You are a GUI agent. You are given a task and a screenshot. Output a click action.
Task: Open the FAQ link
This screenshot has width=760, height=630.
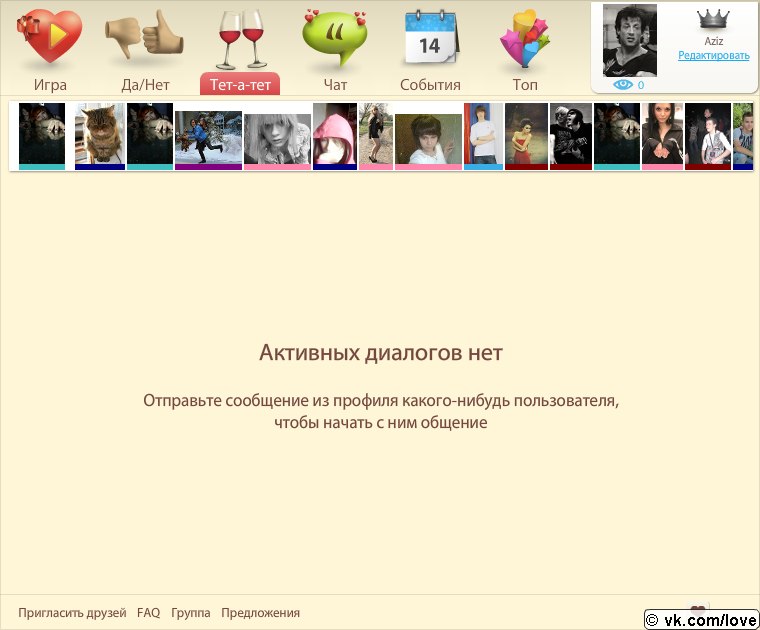pos(148,613)
